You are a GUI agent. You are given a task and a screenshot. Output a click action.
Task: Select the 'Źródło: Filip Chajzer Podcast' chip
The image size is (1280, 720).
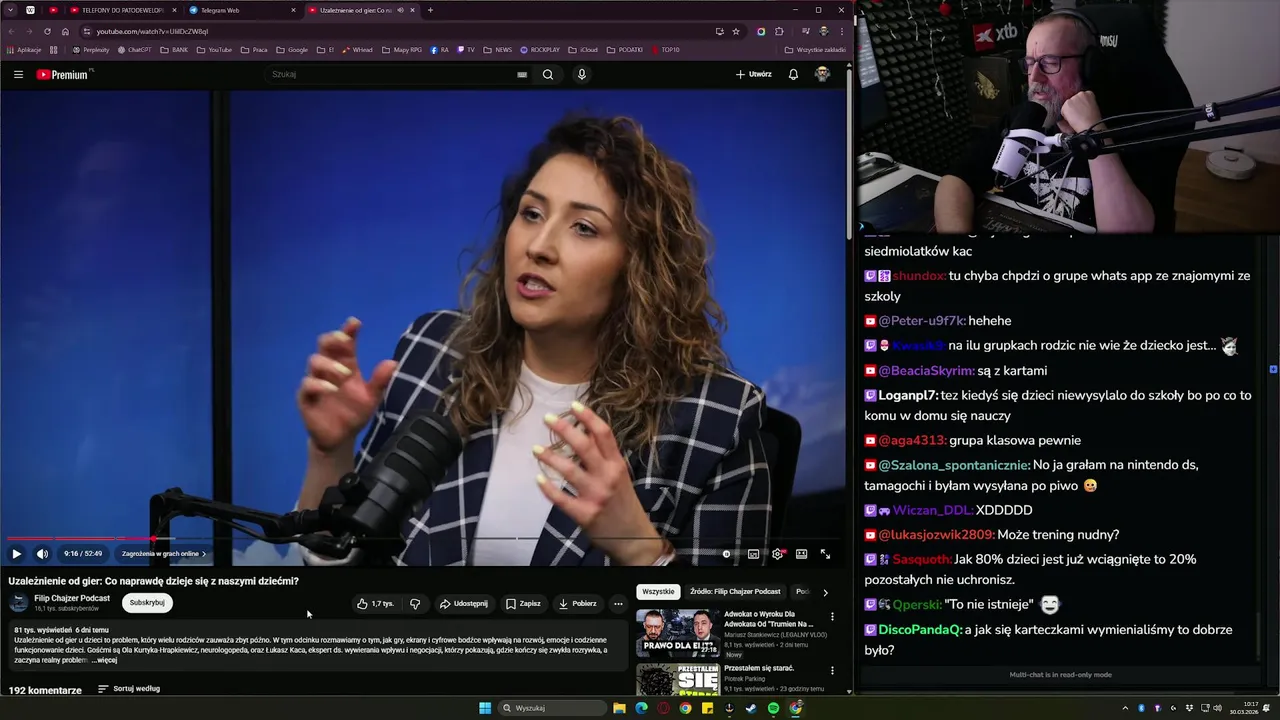coord(735,591)
